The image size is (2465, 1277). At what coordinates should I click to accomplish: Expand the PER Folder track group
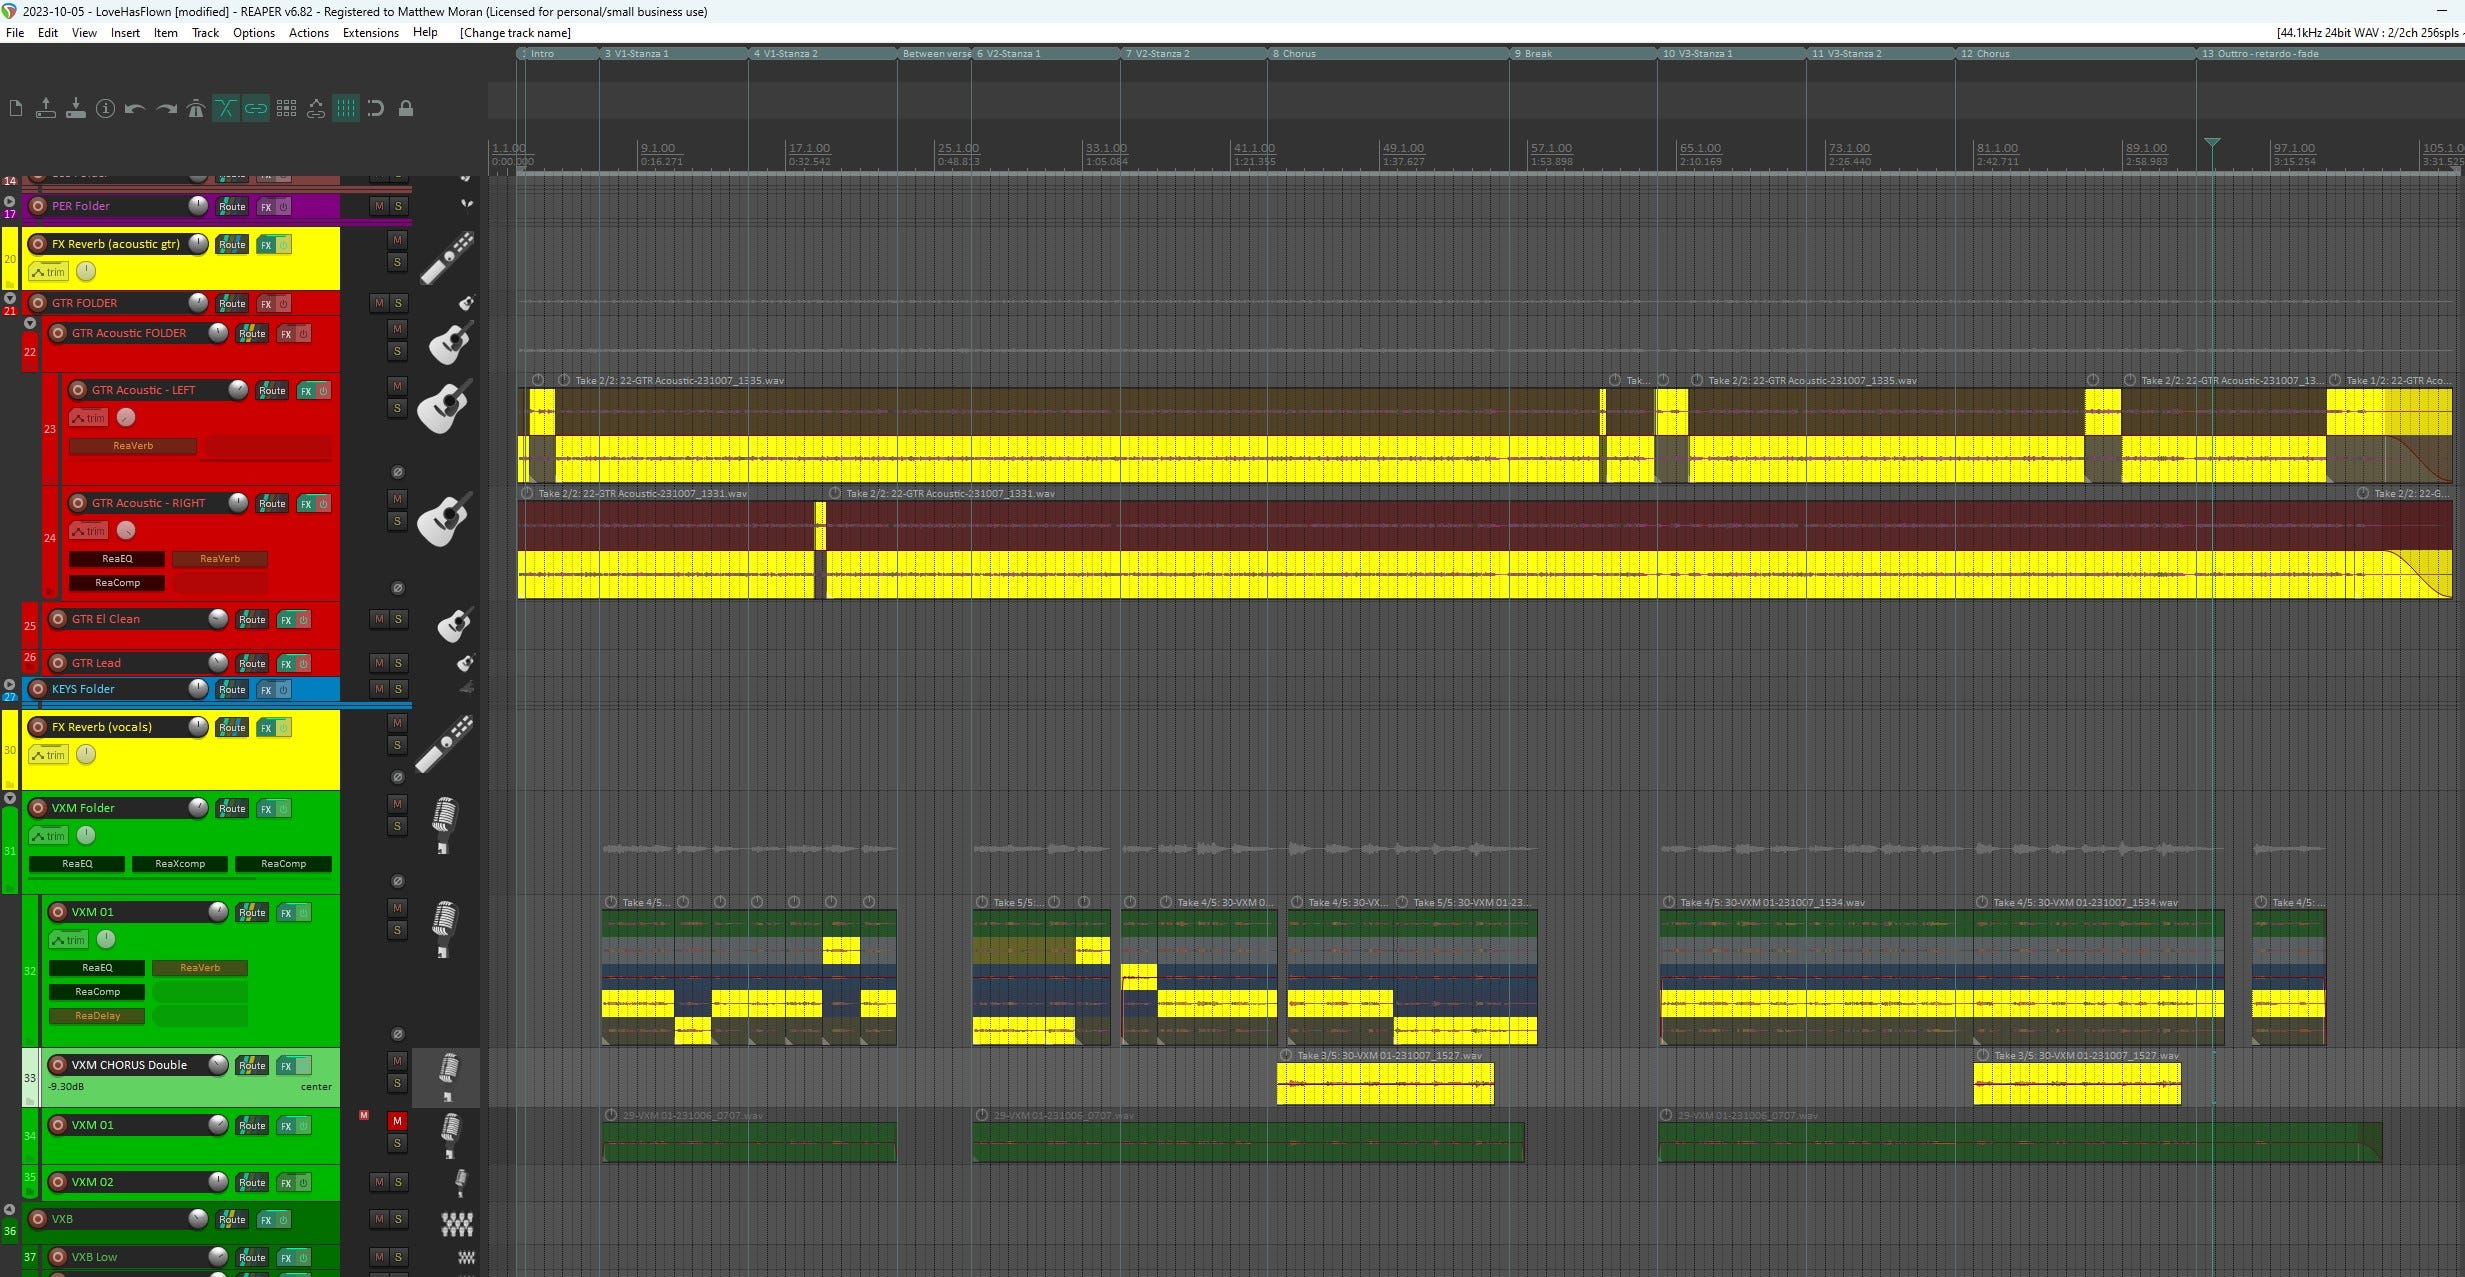(x=10, y=201)
